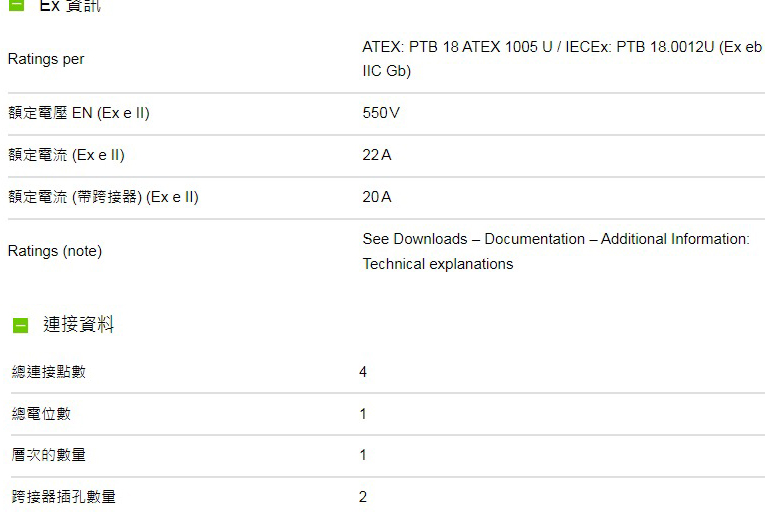Click the 跨接器插孔數量 row label
This screenshot has height=527, width=765.
(x=63, y=497)
